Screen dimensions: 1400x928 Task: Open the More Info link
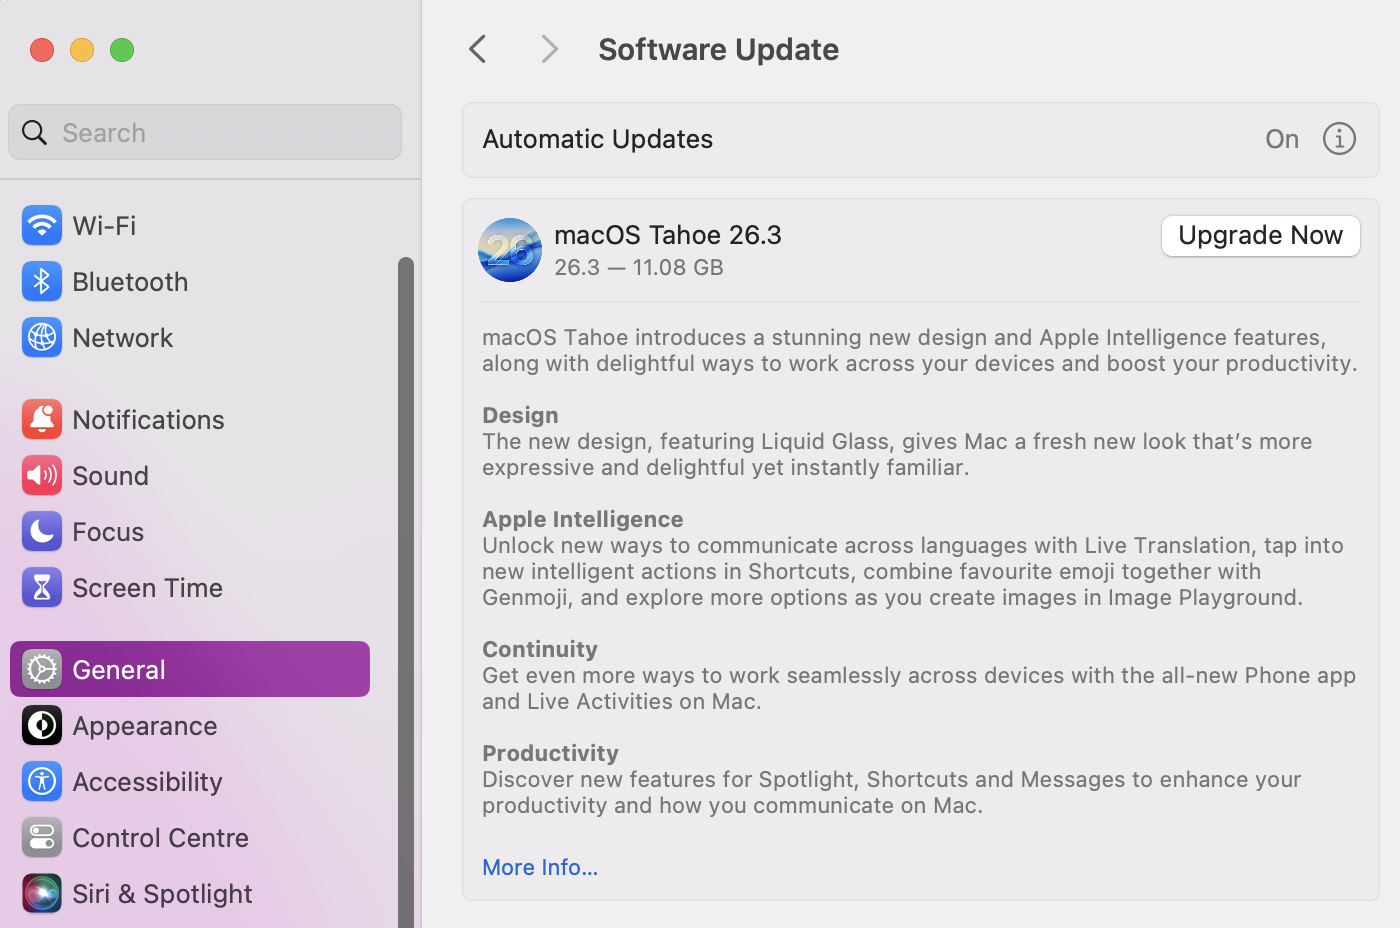pos(539,867)
